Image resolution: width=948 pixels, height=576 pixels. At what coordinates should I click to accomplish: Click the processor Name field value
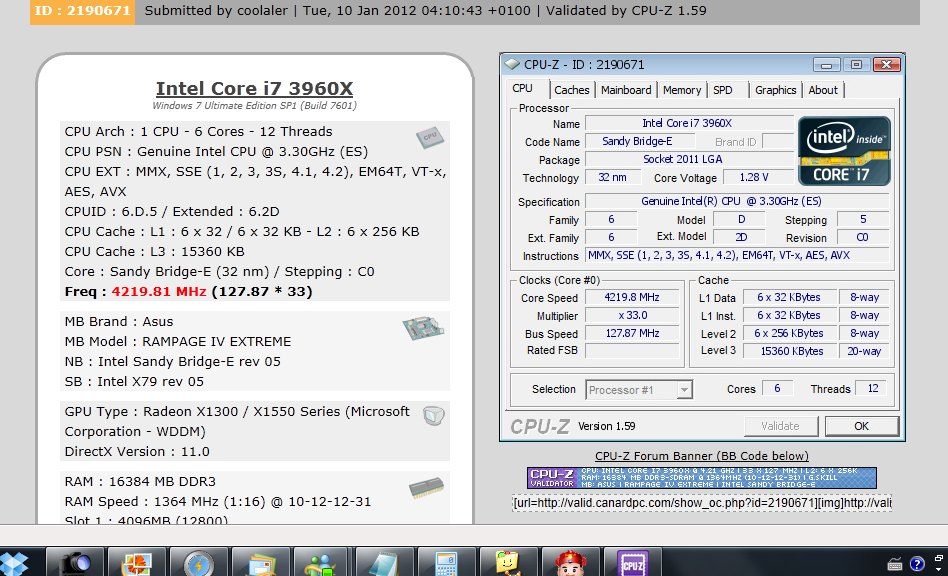[x=688, y=123]
